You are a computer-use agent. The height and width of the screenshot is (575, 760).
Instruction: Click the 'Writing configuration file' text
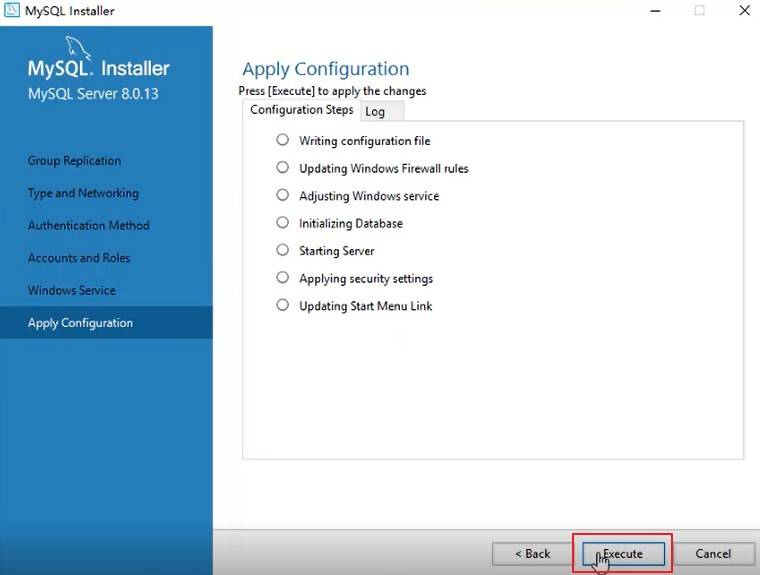tap(364, 141)
